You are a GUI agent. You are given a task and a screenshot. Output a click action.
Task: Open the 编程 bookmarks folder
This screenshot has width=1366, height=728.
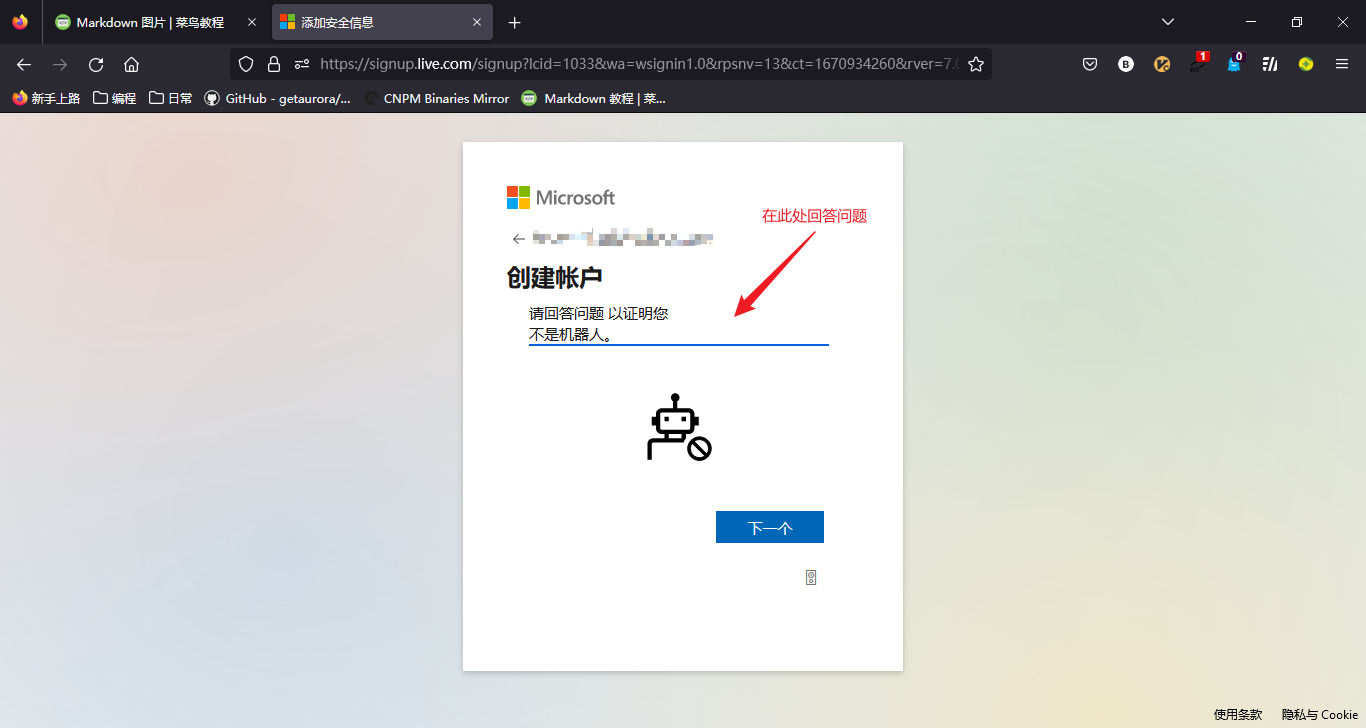114,98
